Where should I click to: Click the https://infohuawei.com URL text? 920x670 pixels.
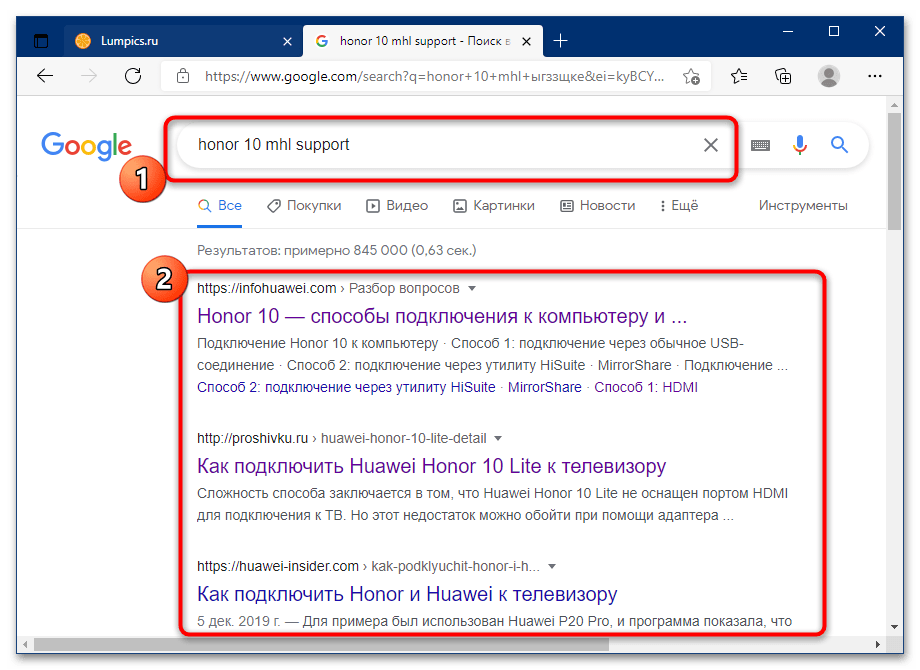(266, 289)
